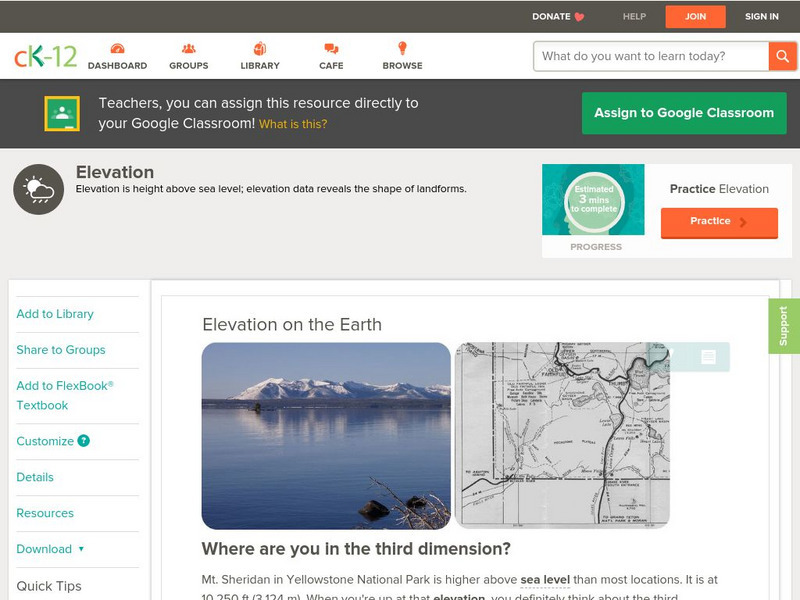
Task: Click the Customize help question mark icon
Action: (x=83, y=441)
